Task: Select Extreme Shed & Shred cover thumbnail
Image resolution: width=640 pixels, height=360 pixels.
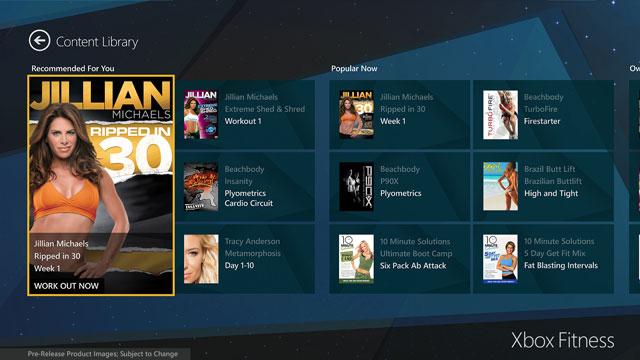Action: click(201, 115)
